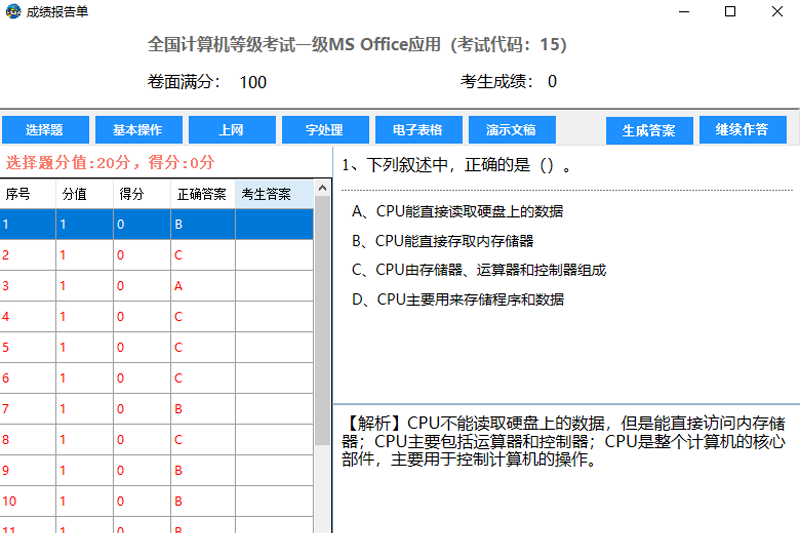The image size is (800, 533).
Task: Select question row 7 in table
Action: 157,409
